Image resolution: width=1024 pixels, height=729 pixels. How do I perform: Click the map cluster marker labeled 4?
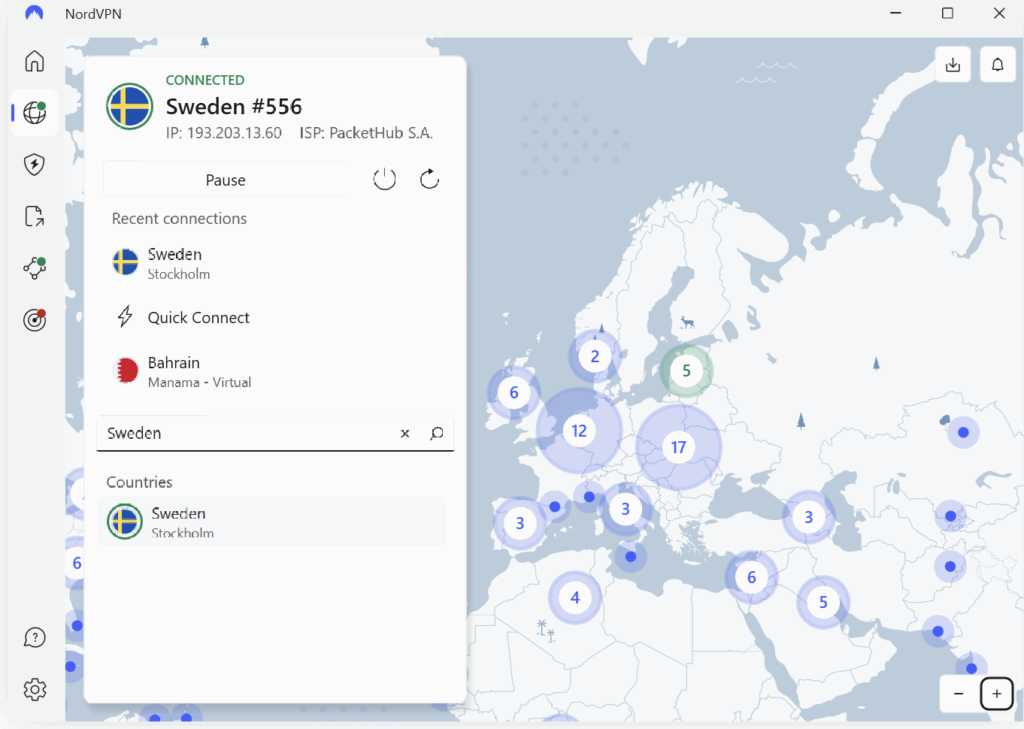(575, 598)
